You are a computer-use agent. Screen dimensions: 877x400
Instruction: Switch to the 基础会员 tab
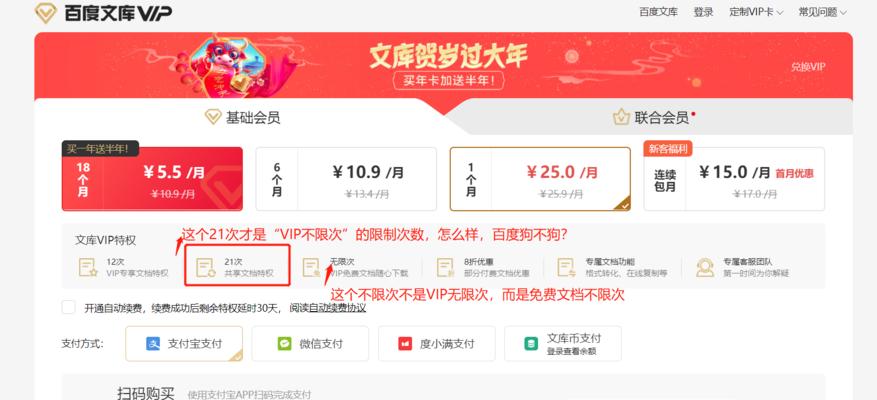point(242,117)
